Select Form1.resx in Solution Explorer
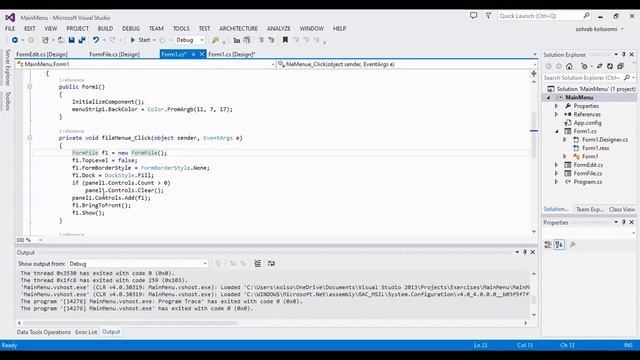 pyautogui.click(x=596, y=148)
